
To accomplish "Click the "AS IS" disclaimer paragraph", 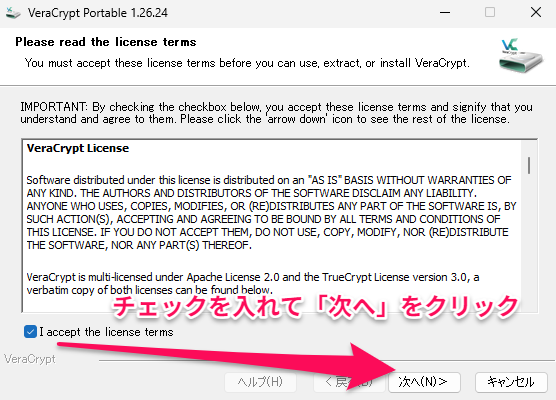I will coord(271,212).
